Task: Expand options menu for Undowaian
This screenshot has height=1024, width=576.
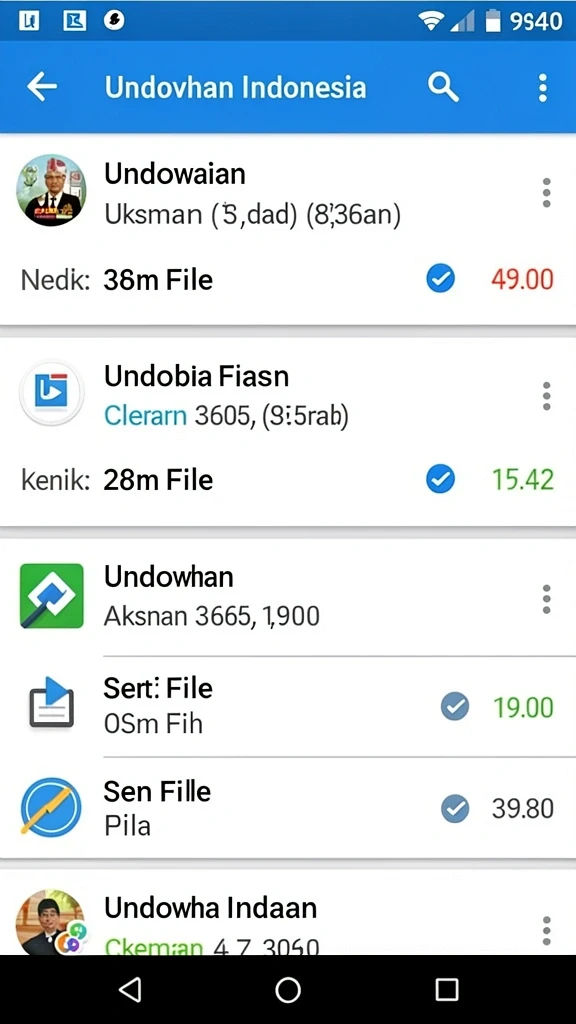Action: click(546, 193)
